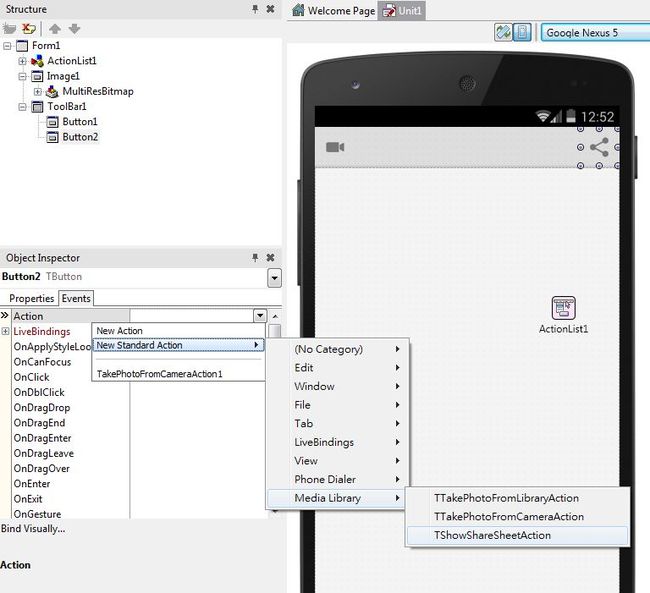
Task: Switch to the Unit1 tab
Action: (x=402, y=10)
